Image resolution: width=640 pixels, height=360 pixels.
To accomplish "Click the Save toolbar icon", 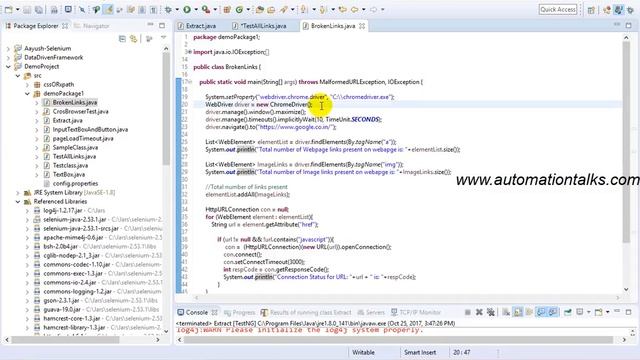I will pos(27,9).
